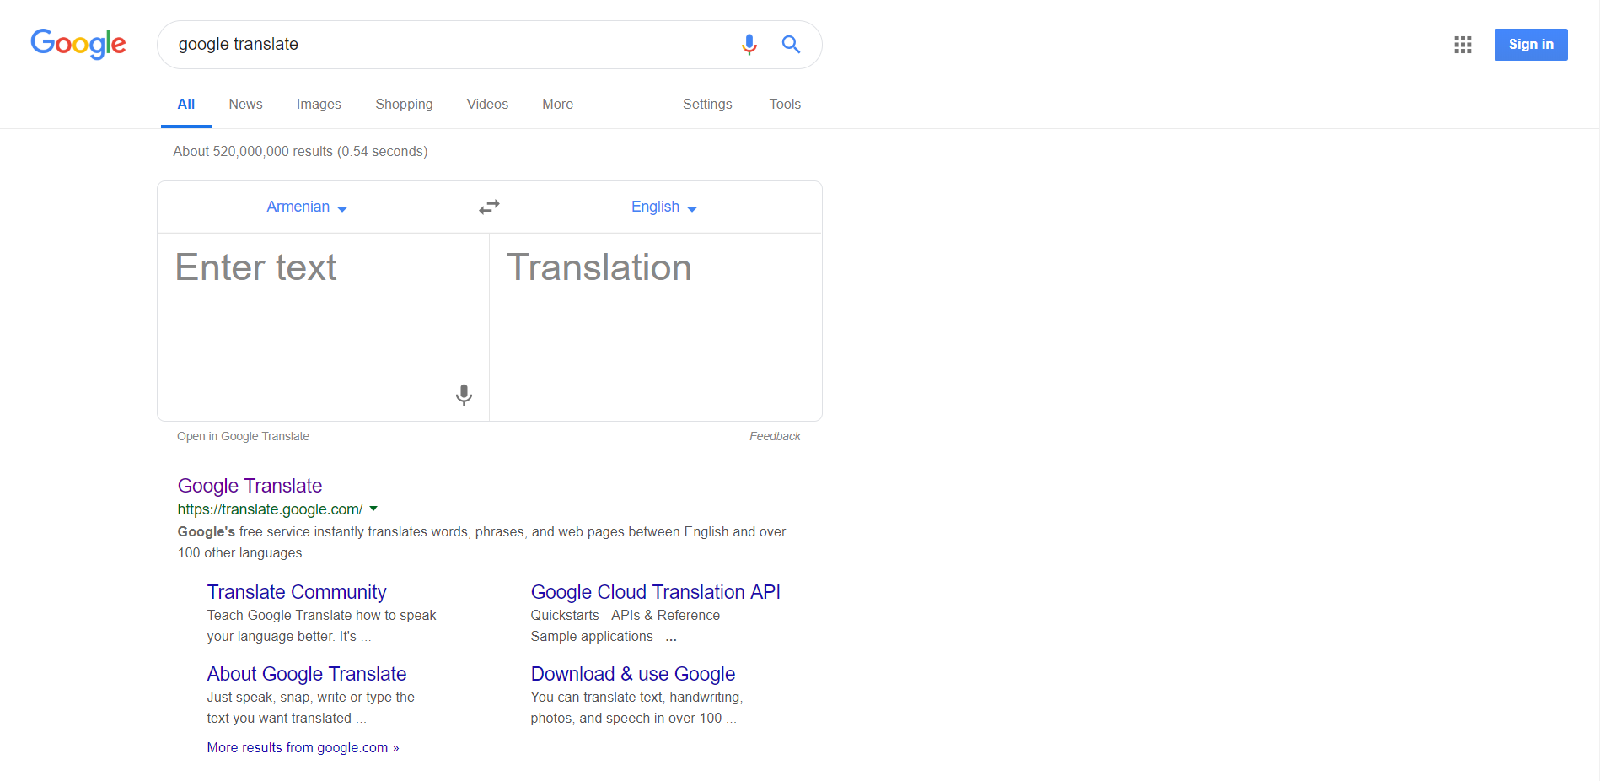This screenshot has width=1600, height=781.
Task: Search by voice using the search bar microphone
Action: click(749, 44)
